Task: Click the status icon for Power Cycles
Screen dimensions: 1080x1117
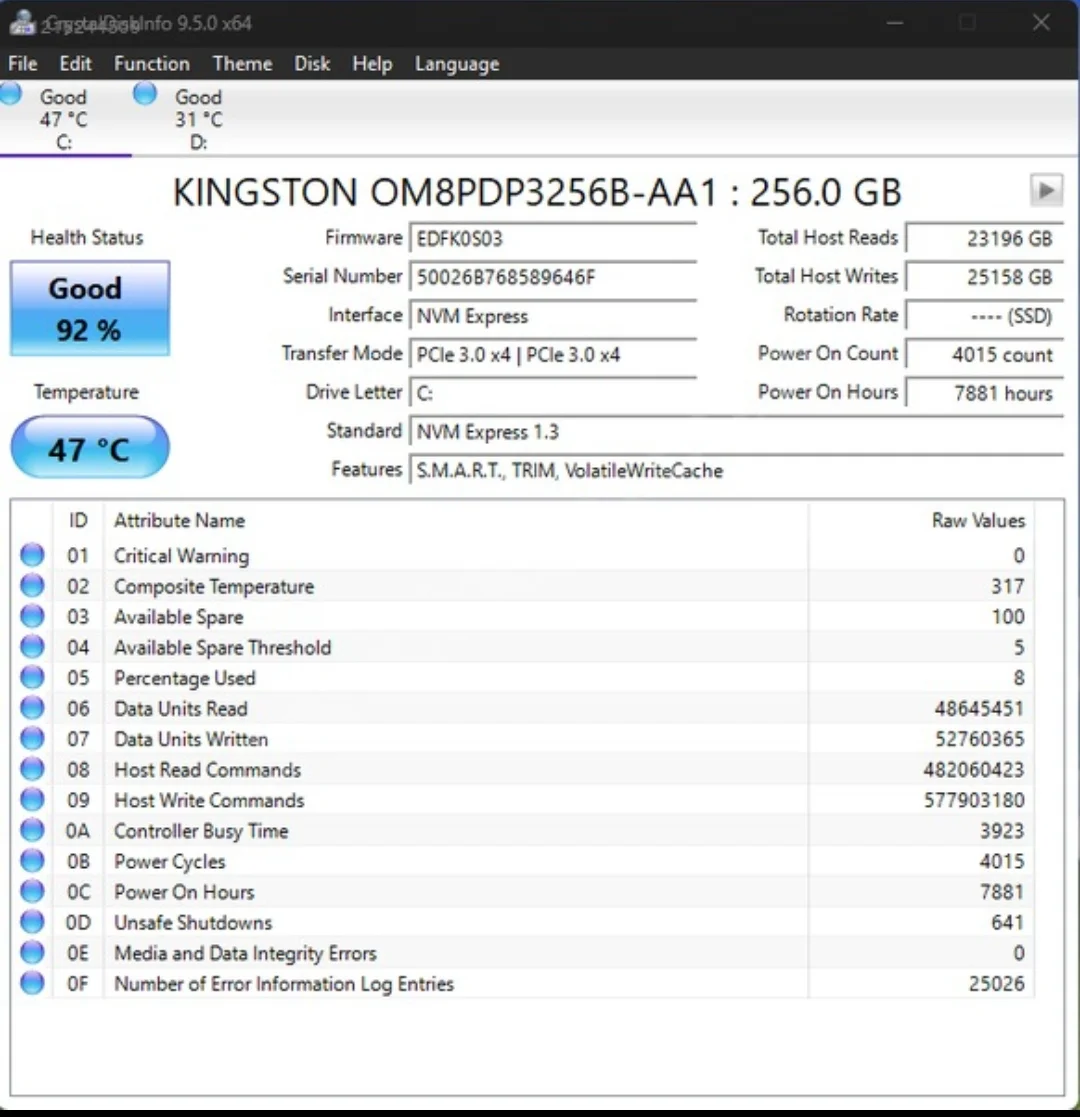Action: point(32,861)
